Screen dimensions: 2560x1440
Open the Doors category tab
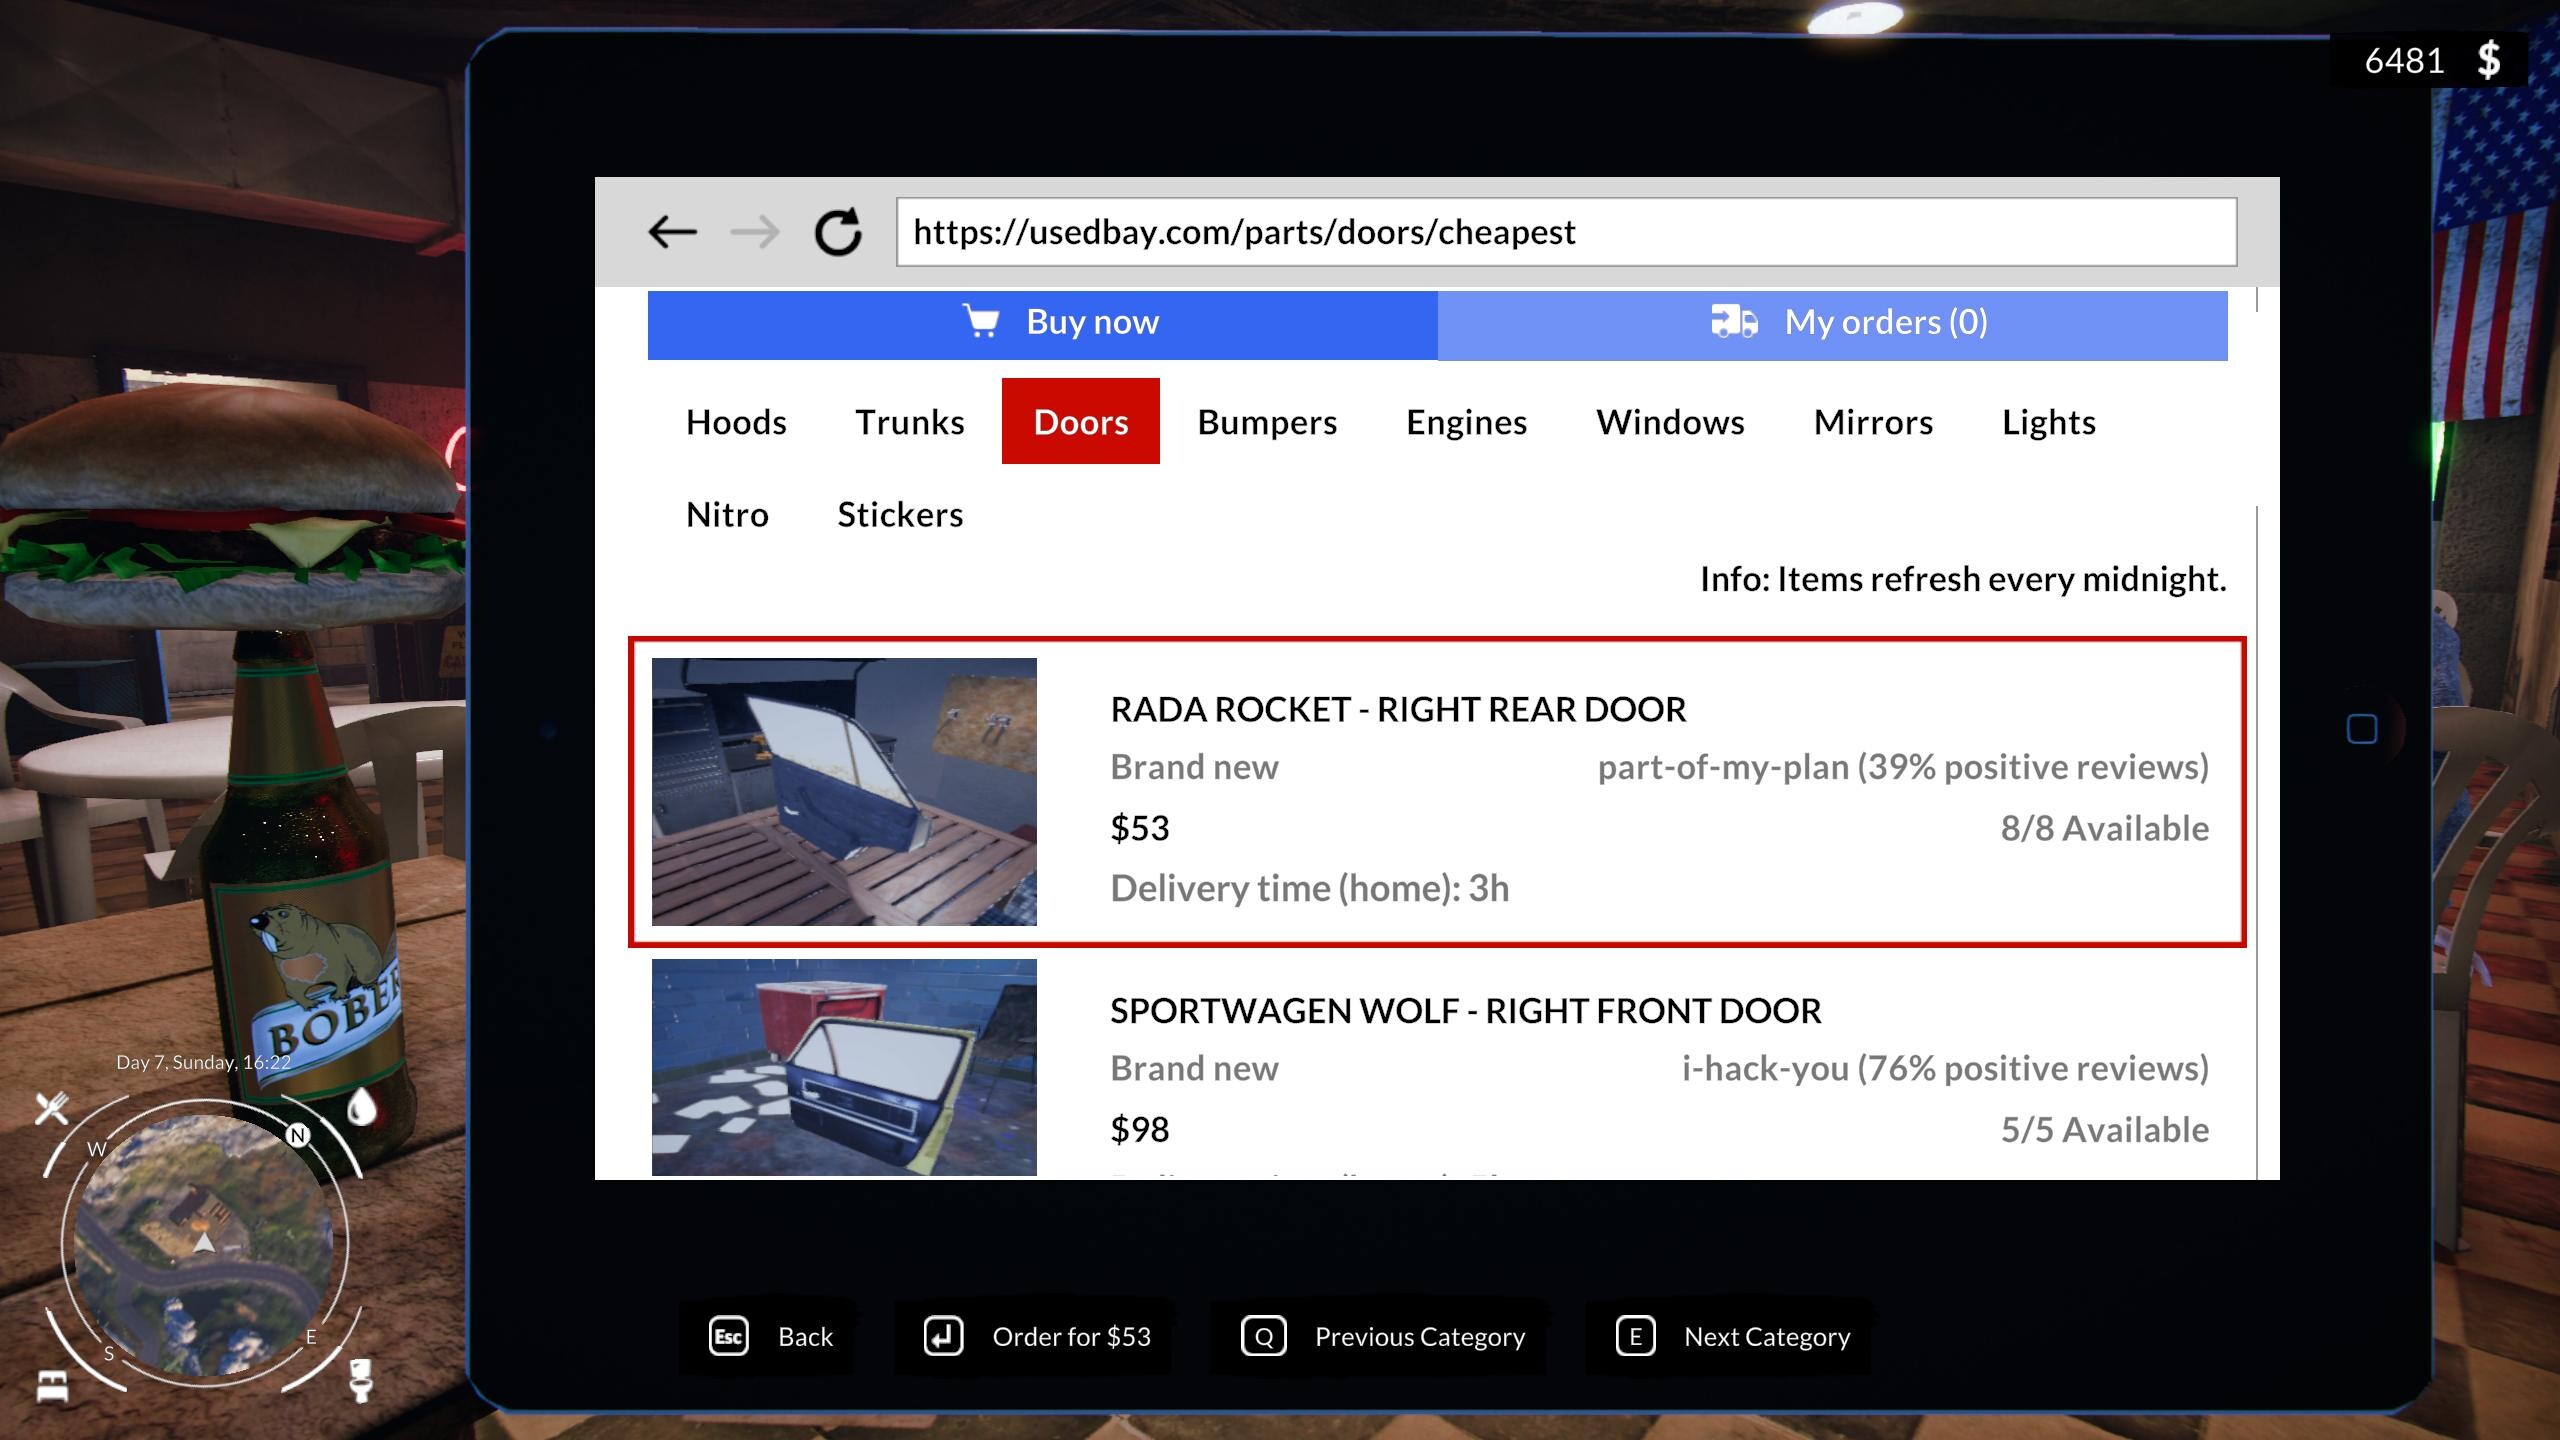click(1080, 421)
